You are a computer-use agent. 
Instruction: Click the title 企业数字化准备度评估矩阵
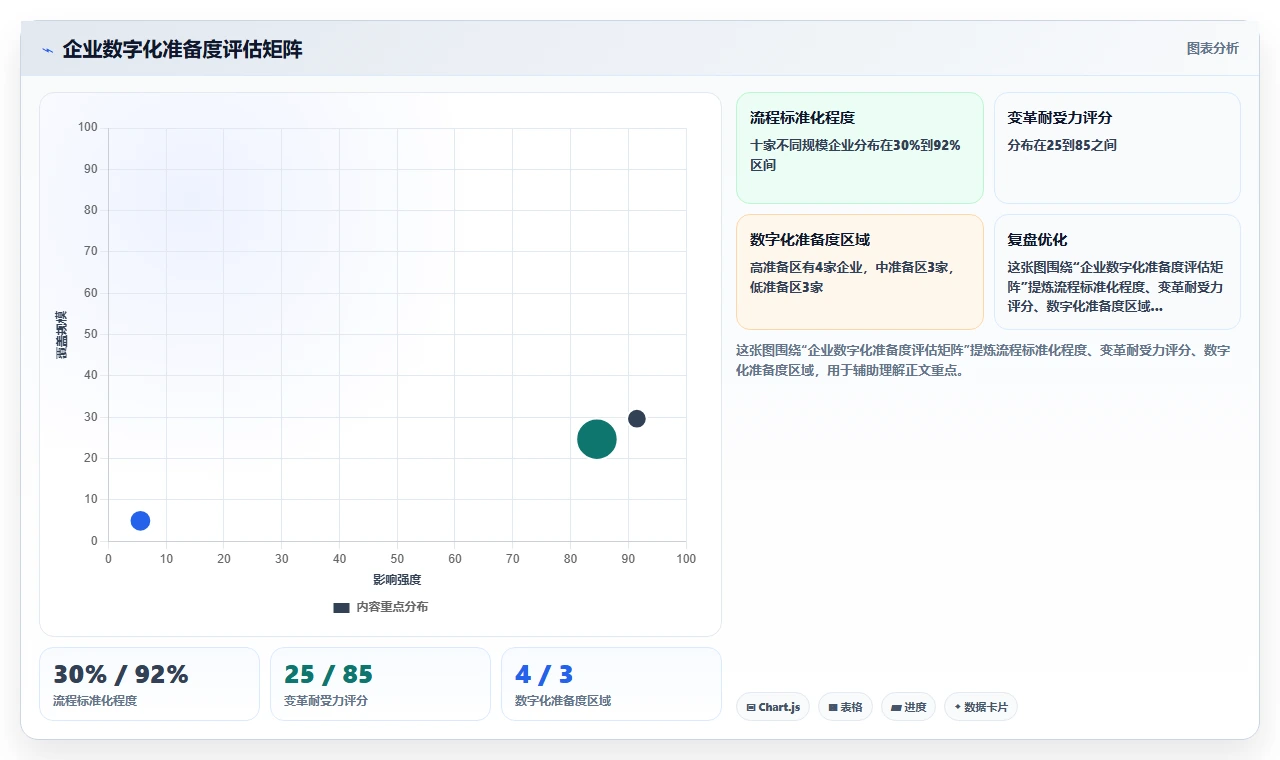[x=182, y=49]
